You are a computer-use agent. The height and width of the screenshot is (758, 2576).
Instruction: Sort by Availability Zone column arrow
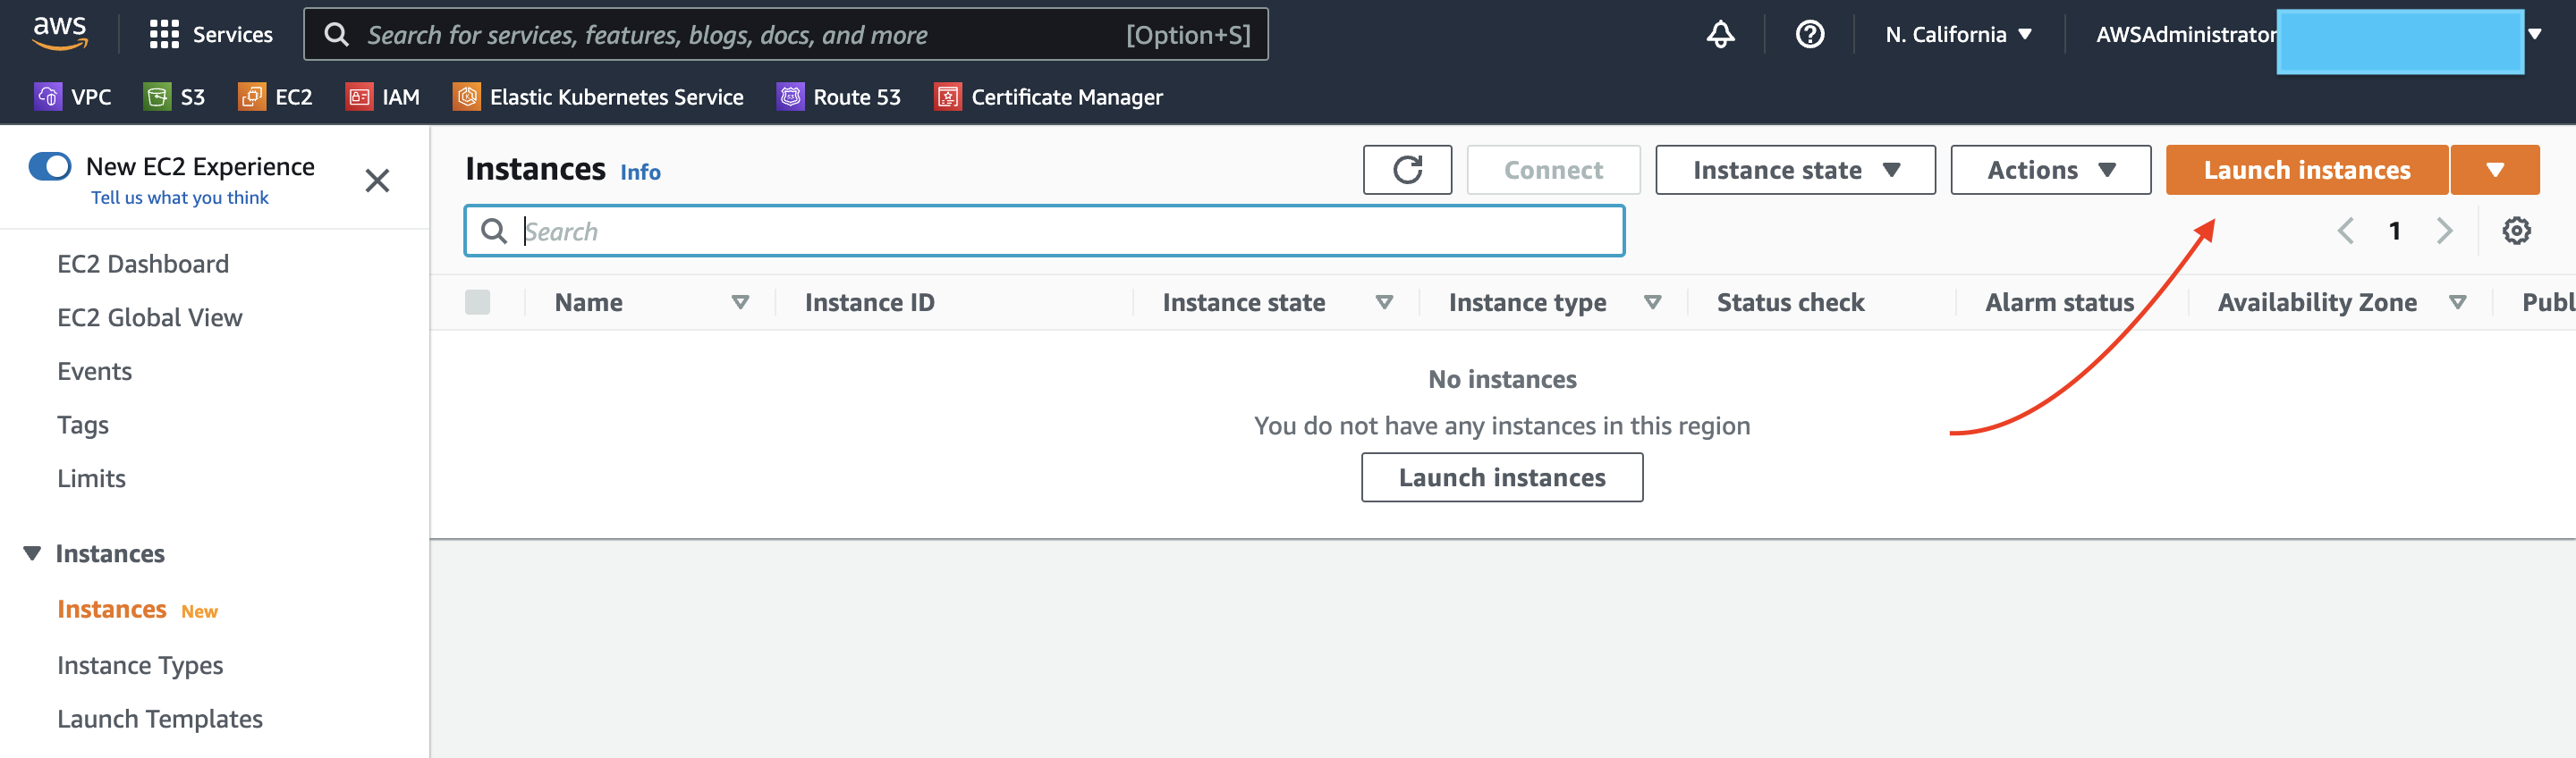2457,302
